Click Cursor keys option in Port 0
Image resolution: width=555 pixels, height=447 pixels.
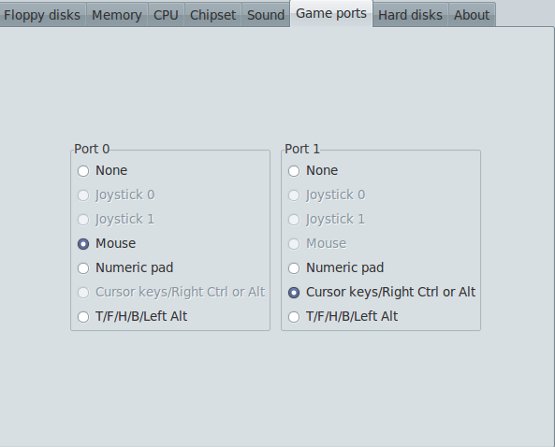pyautogui.click(x=171, y=292)
